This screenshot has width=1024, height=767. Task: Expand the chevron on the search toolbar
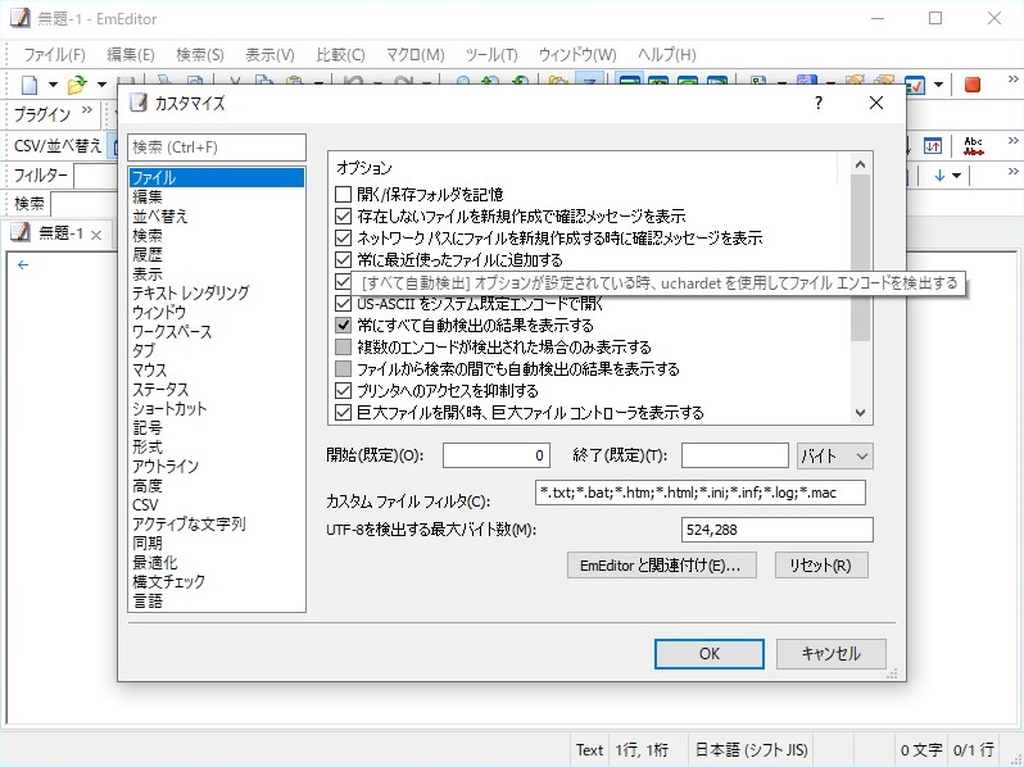click(1013, 172)
